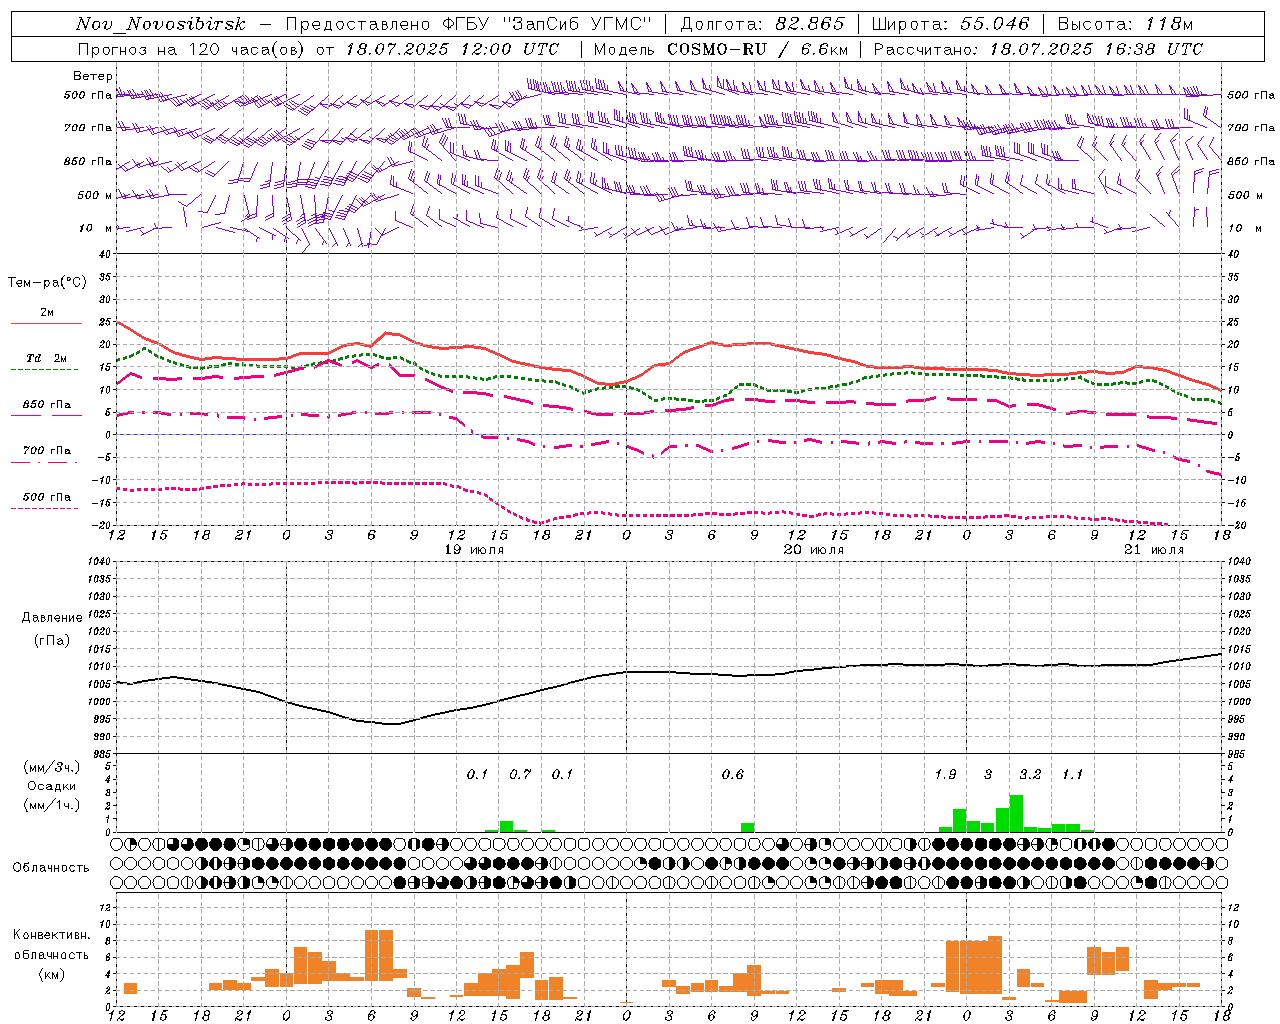
Task: Click the 0.6 precipitation total
Action: 733,775
